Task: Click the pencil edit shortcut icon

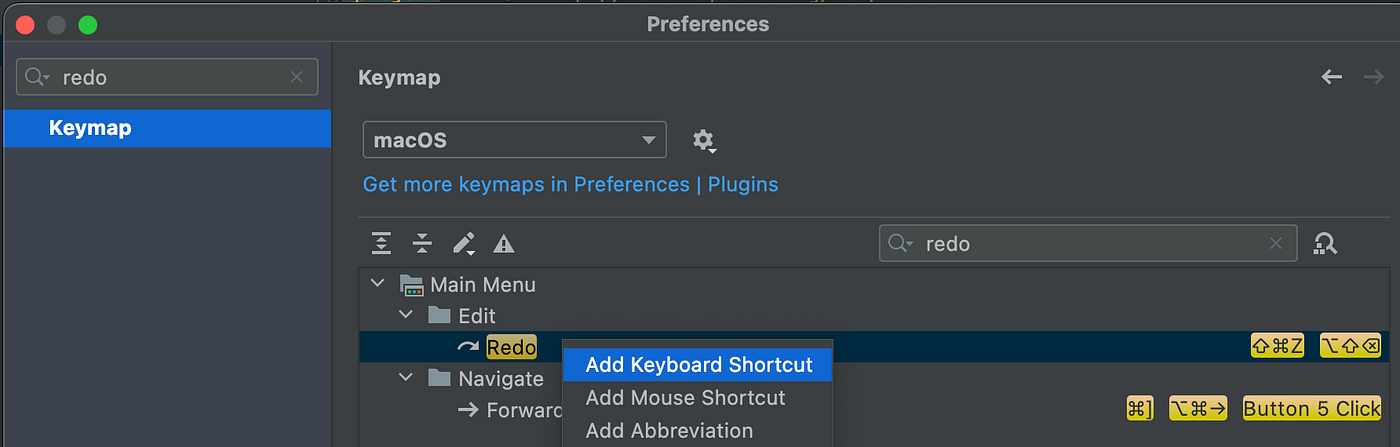Action: (464, 243)
